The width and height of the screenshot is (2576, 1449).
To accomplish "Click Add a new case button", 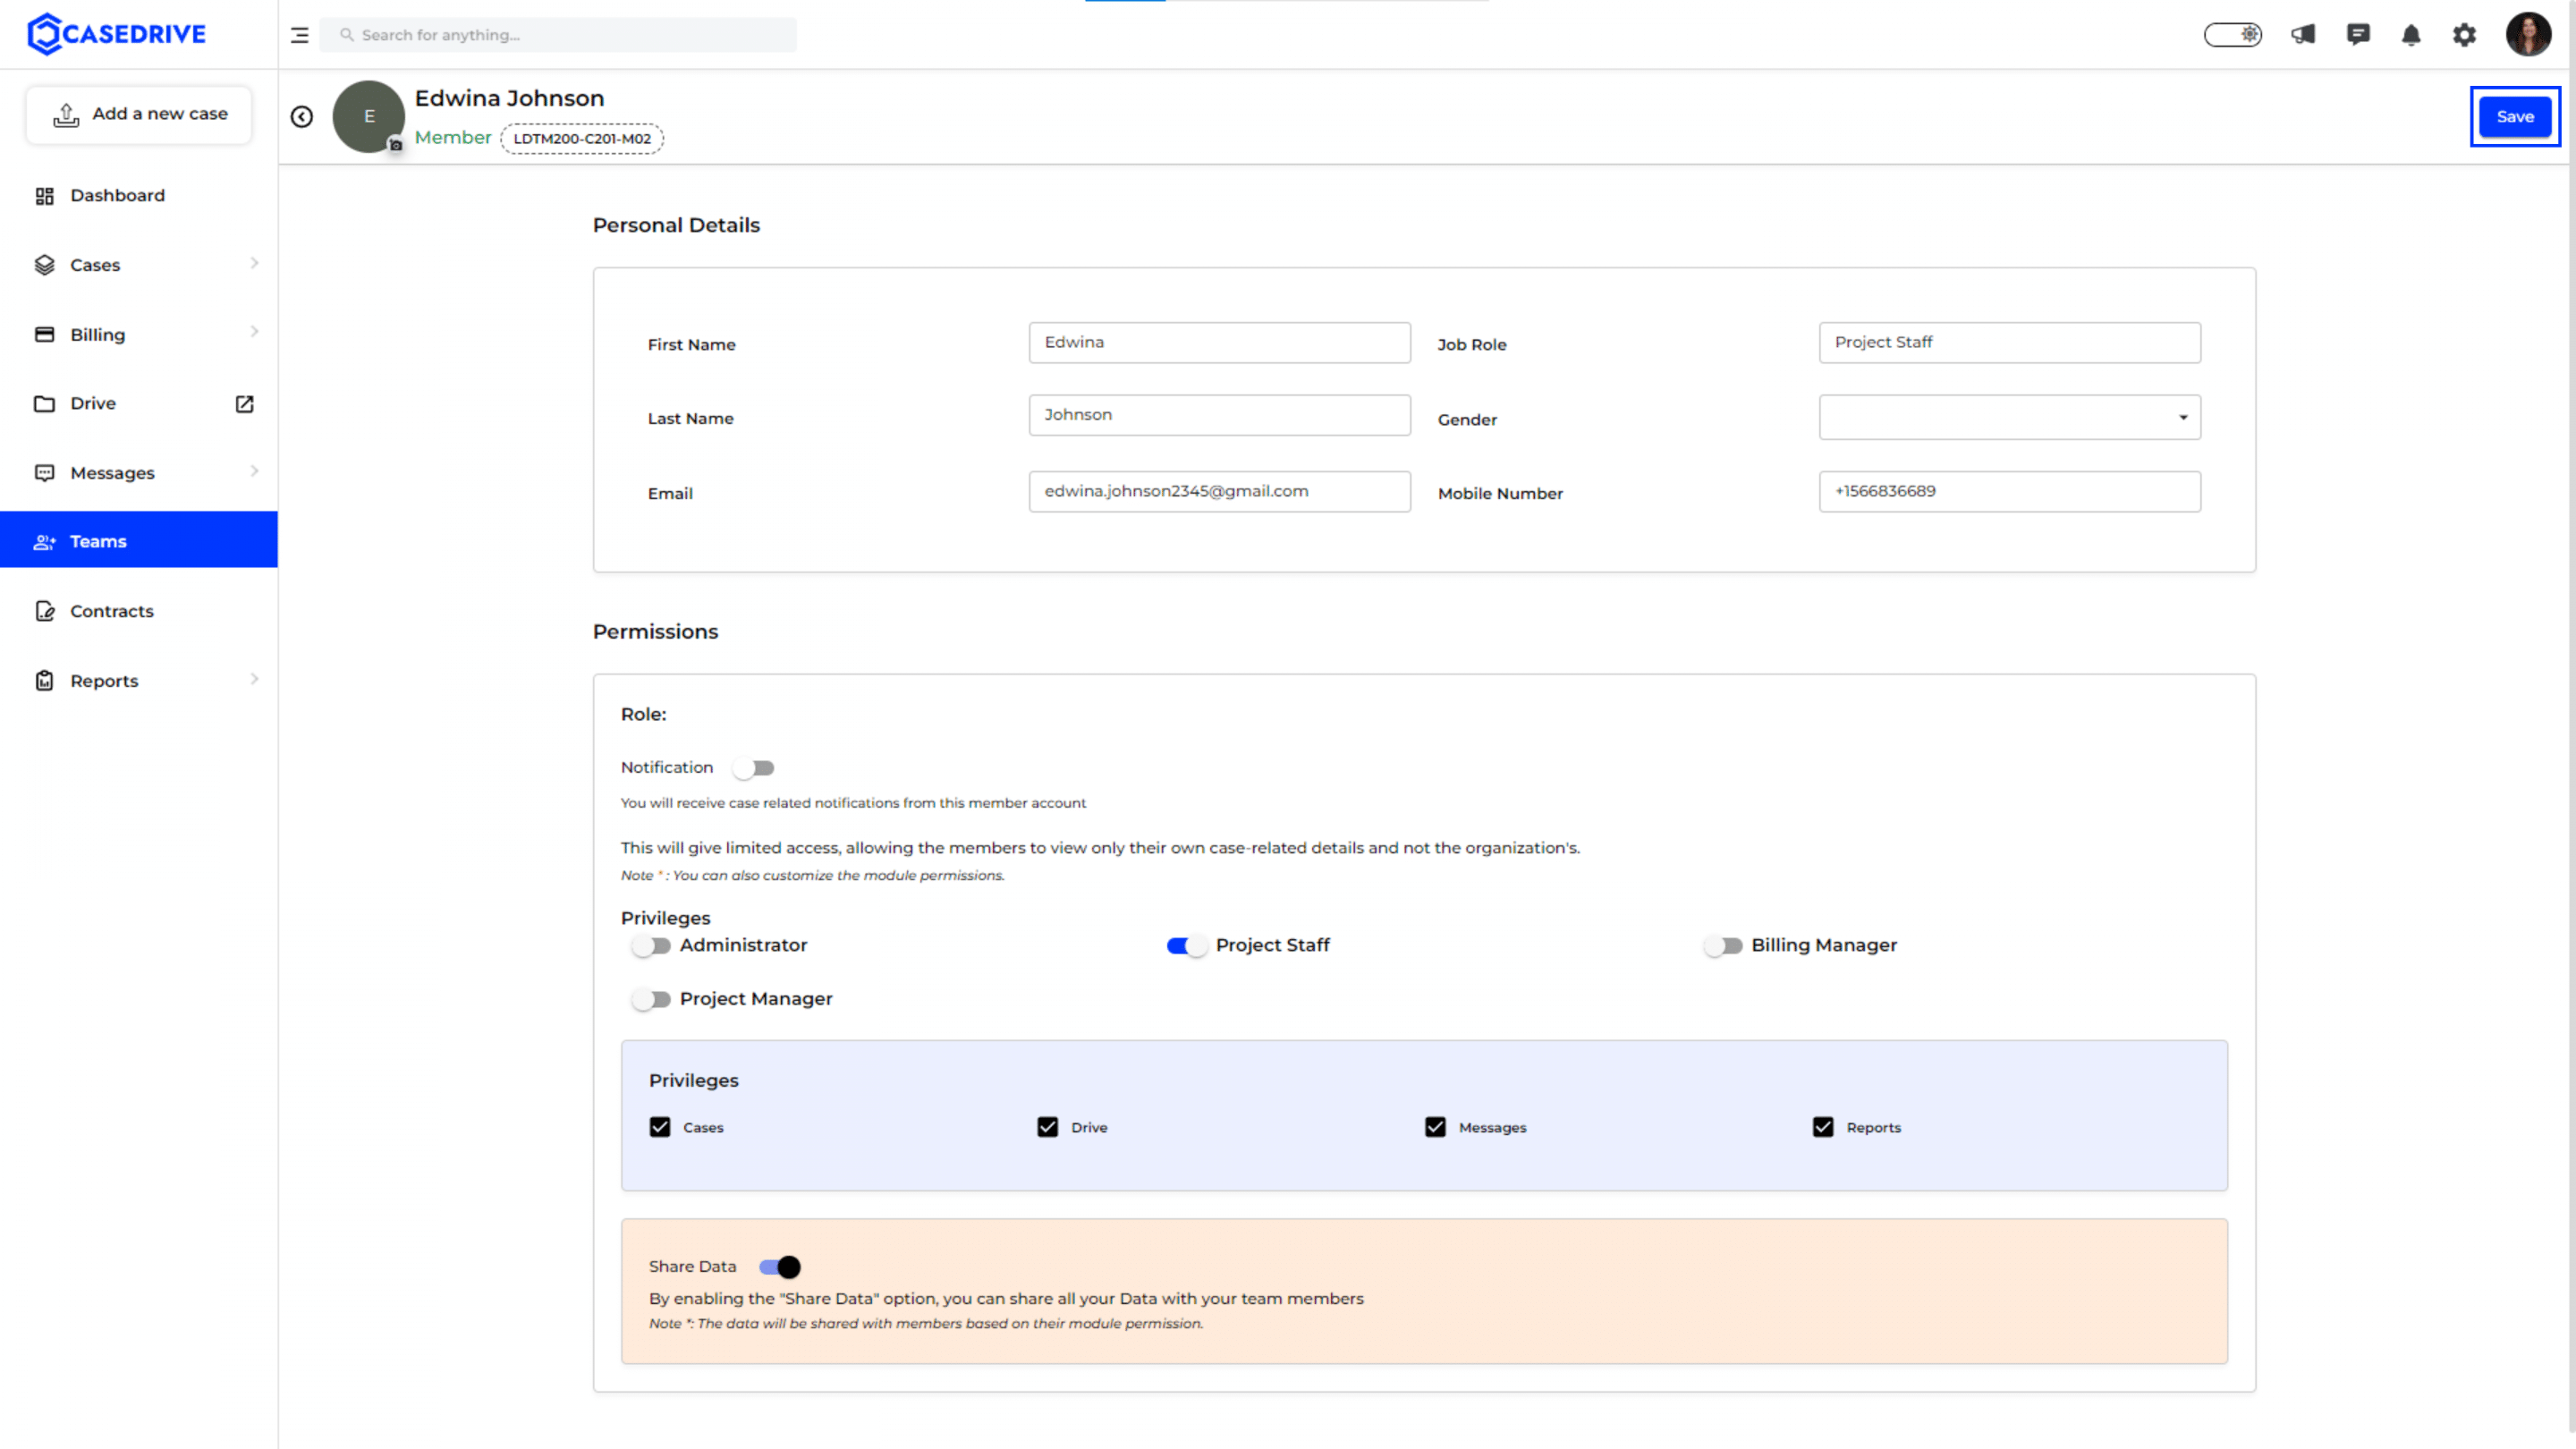I will coord(139,115).
